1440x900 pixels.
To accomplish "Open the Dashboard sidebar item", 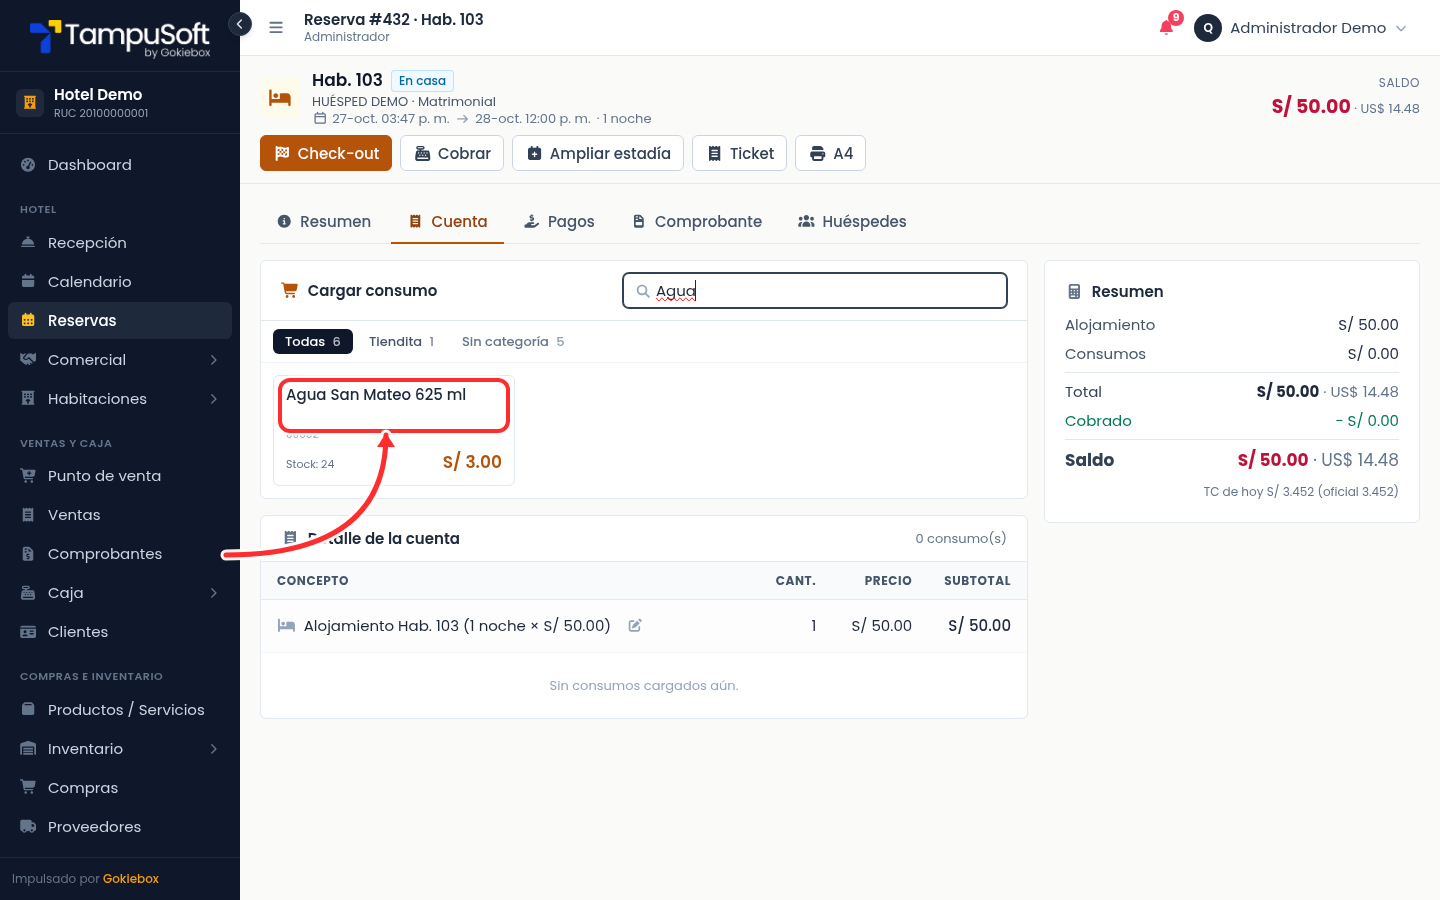I will coord(120,165).
